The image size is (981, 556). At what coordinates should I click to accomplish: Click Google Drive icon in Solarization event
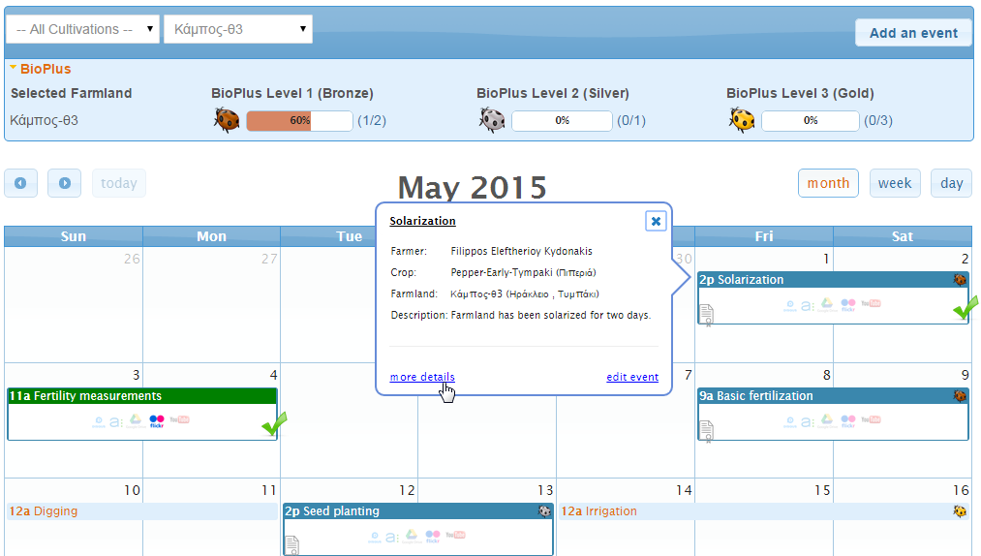click(x=827, y=304)
